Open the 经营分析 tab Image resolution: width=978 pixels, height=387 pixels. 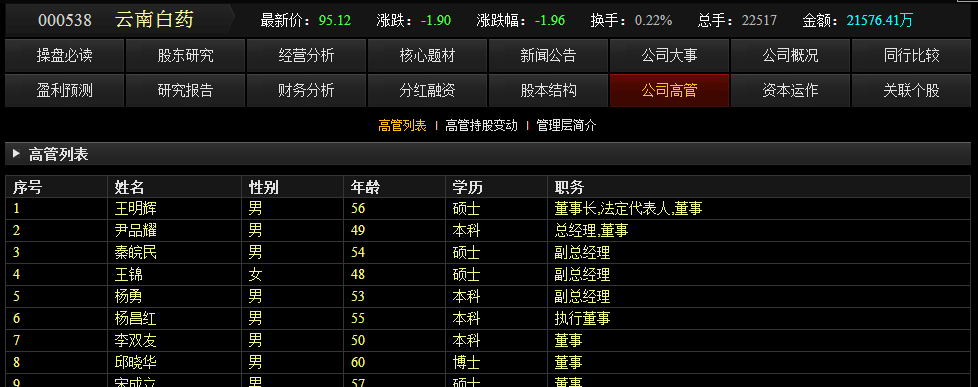[x=306, y=56]
